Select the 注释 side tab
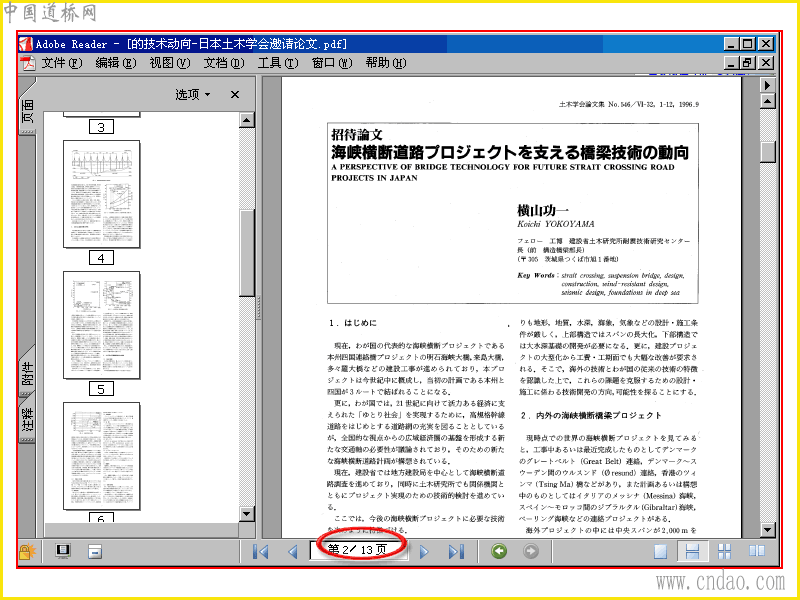Image resolution: width=800 pixels, height=600 pixels. pos(27,418)
